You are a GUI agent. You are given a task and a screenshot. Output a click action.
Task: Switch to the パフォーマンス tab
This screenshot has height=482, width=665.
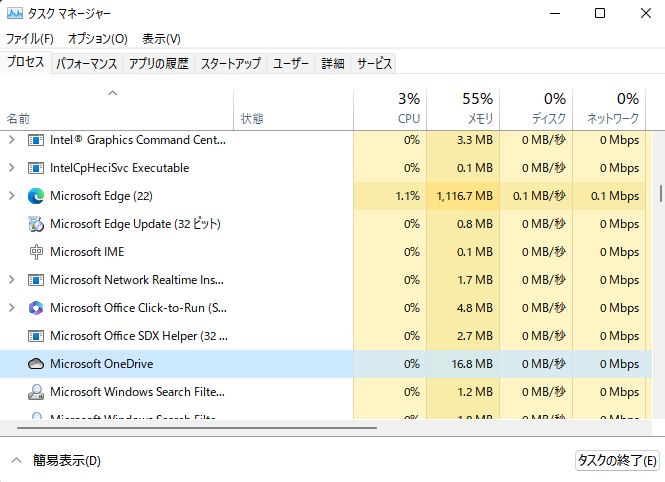87,63
